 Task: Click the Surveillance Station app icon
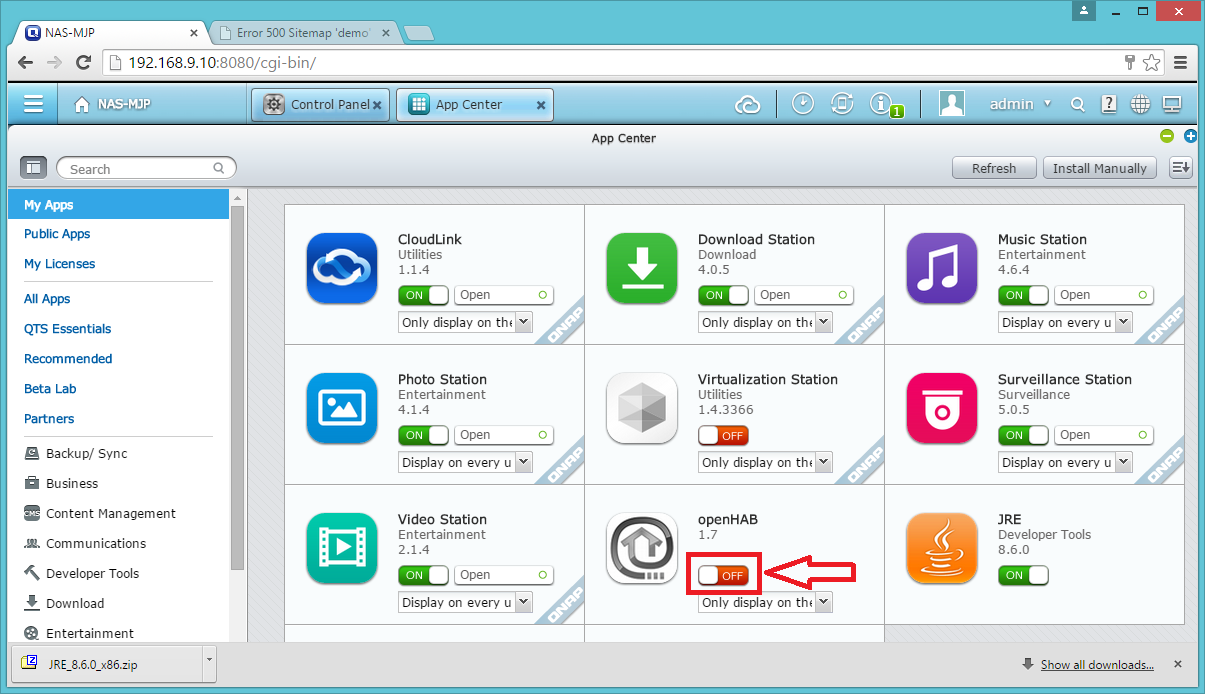(x=942, y=408)
